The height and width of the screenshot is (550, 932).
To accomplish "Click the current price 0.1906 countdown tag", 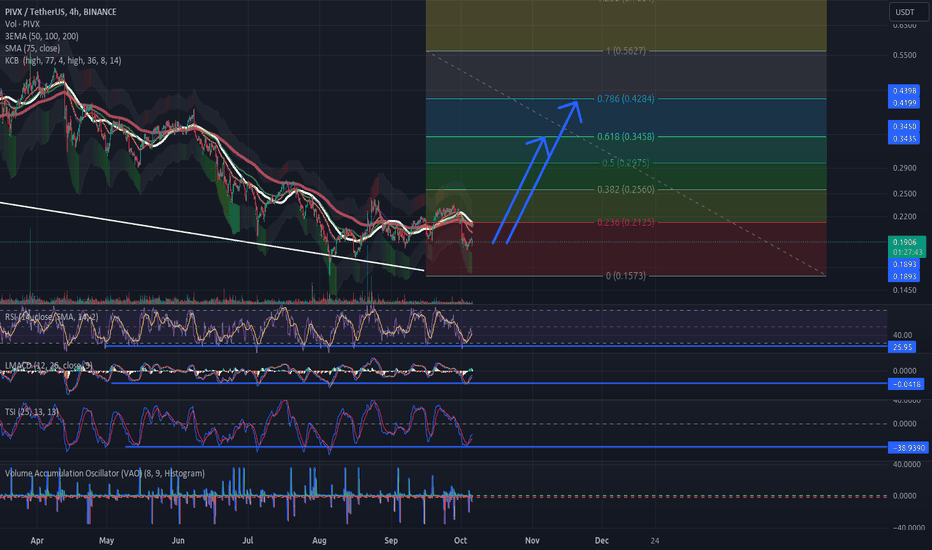I will pyautogui.click(x=906, y=247).
